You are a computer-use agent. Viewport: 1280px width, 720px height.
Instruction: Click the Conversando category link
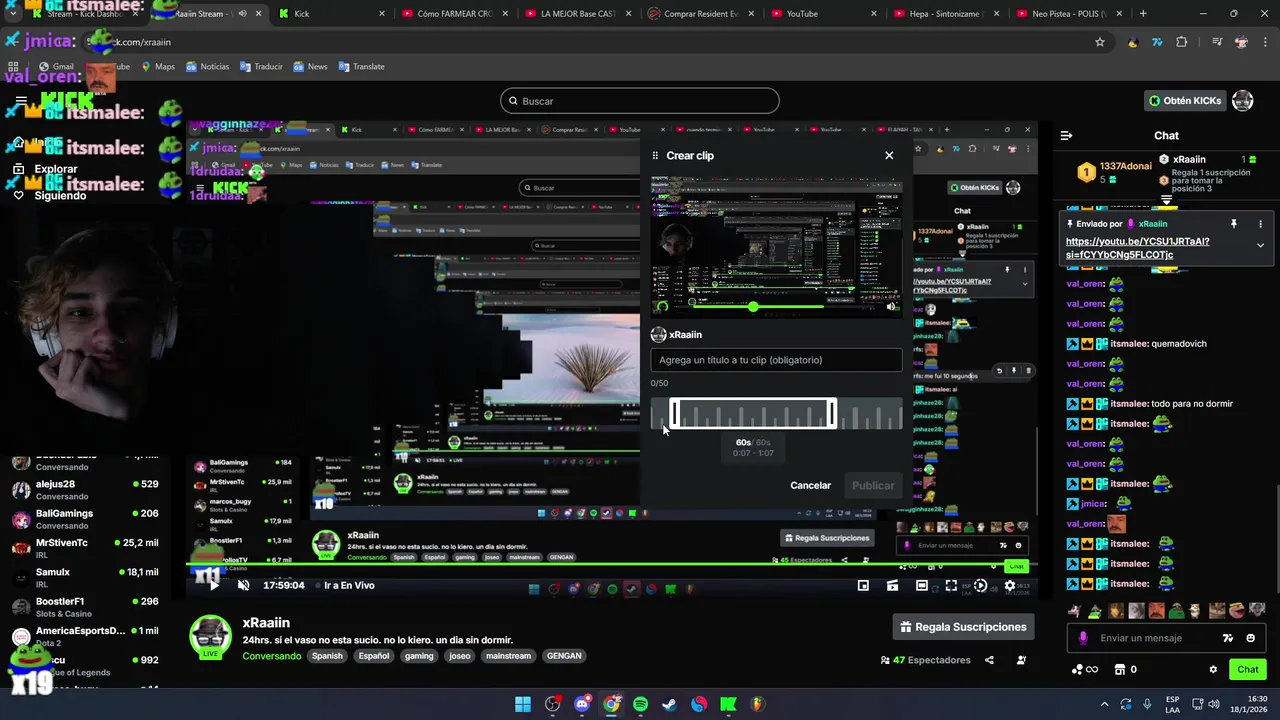pos(271,656)
